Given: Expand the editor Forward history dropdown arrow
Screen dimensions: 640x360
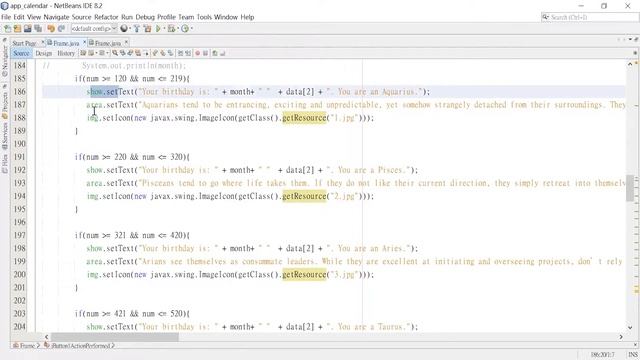Looking at the screenshot, I should point(107,53).
